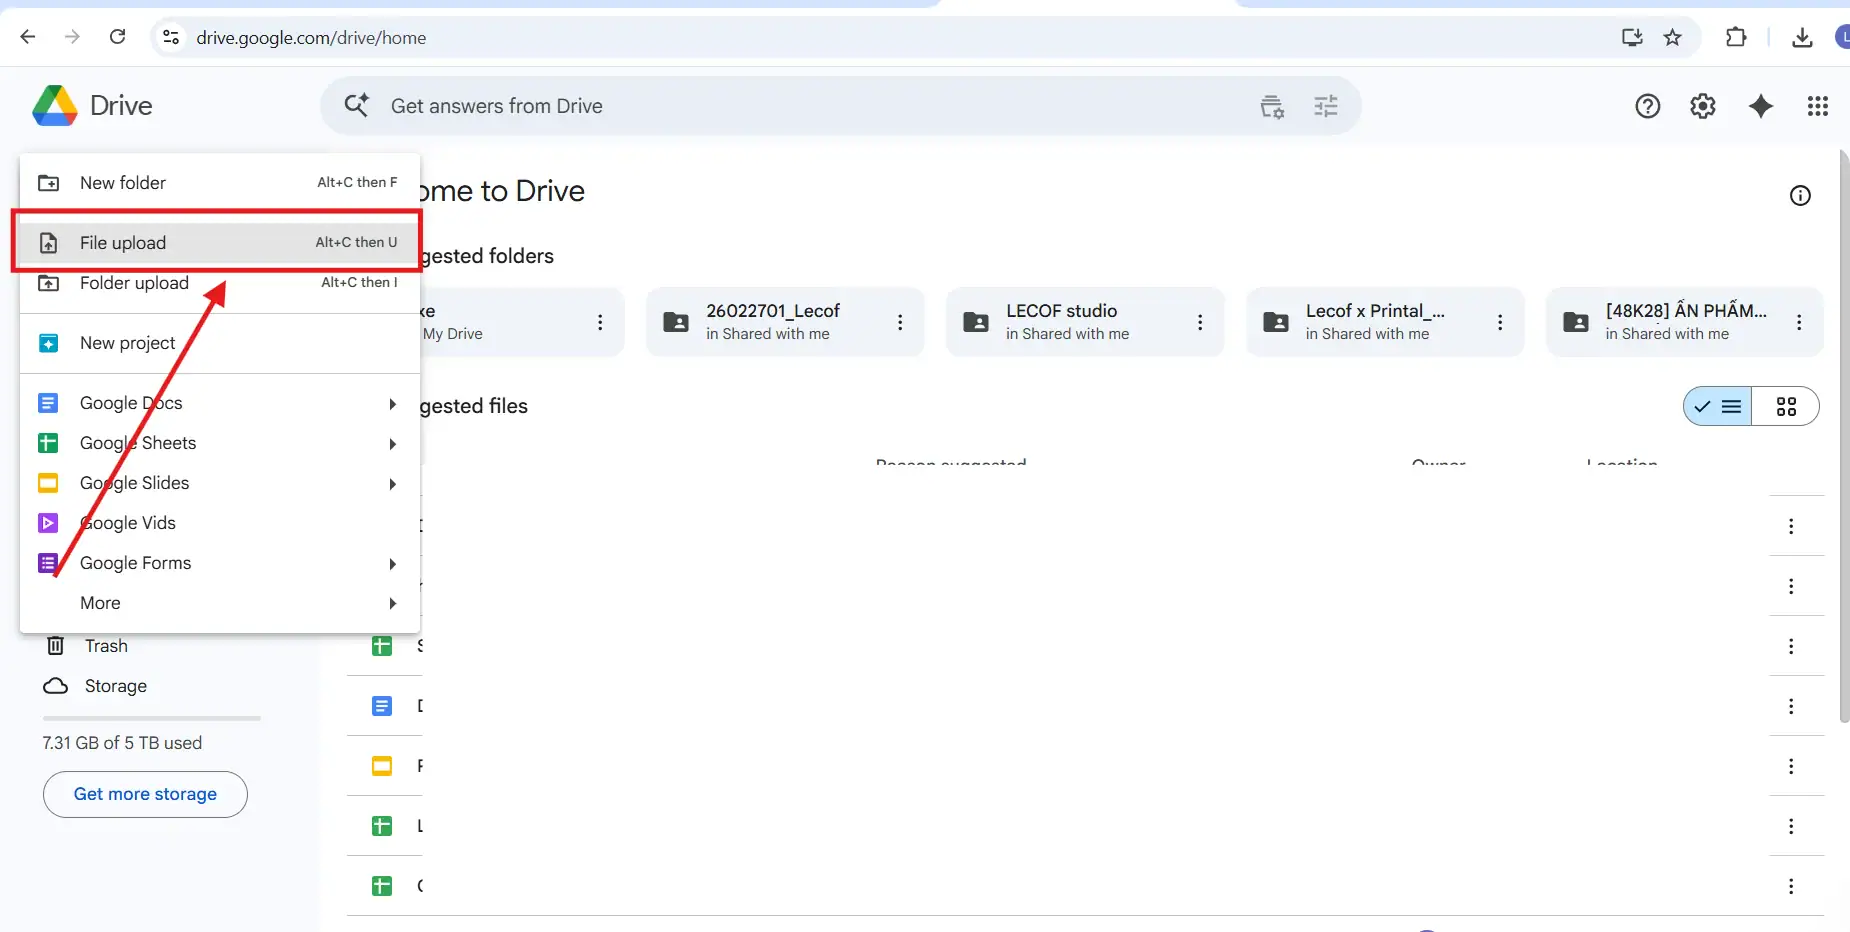Open Gemini sparkle panel
The width and height of the screenshot is (1850, 932).
[x=1761, y=106]
